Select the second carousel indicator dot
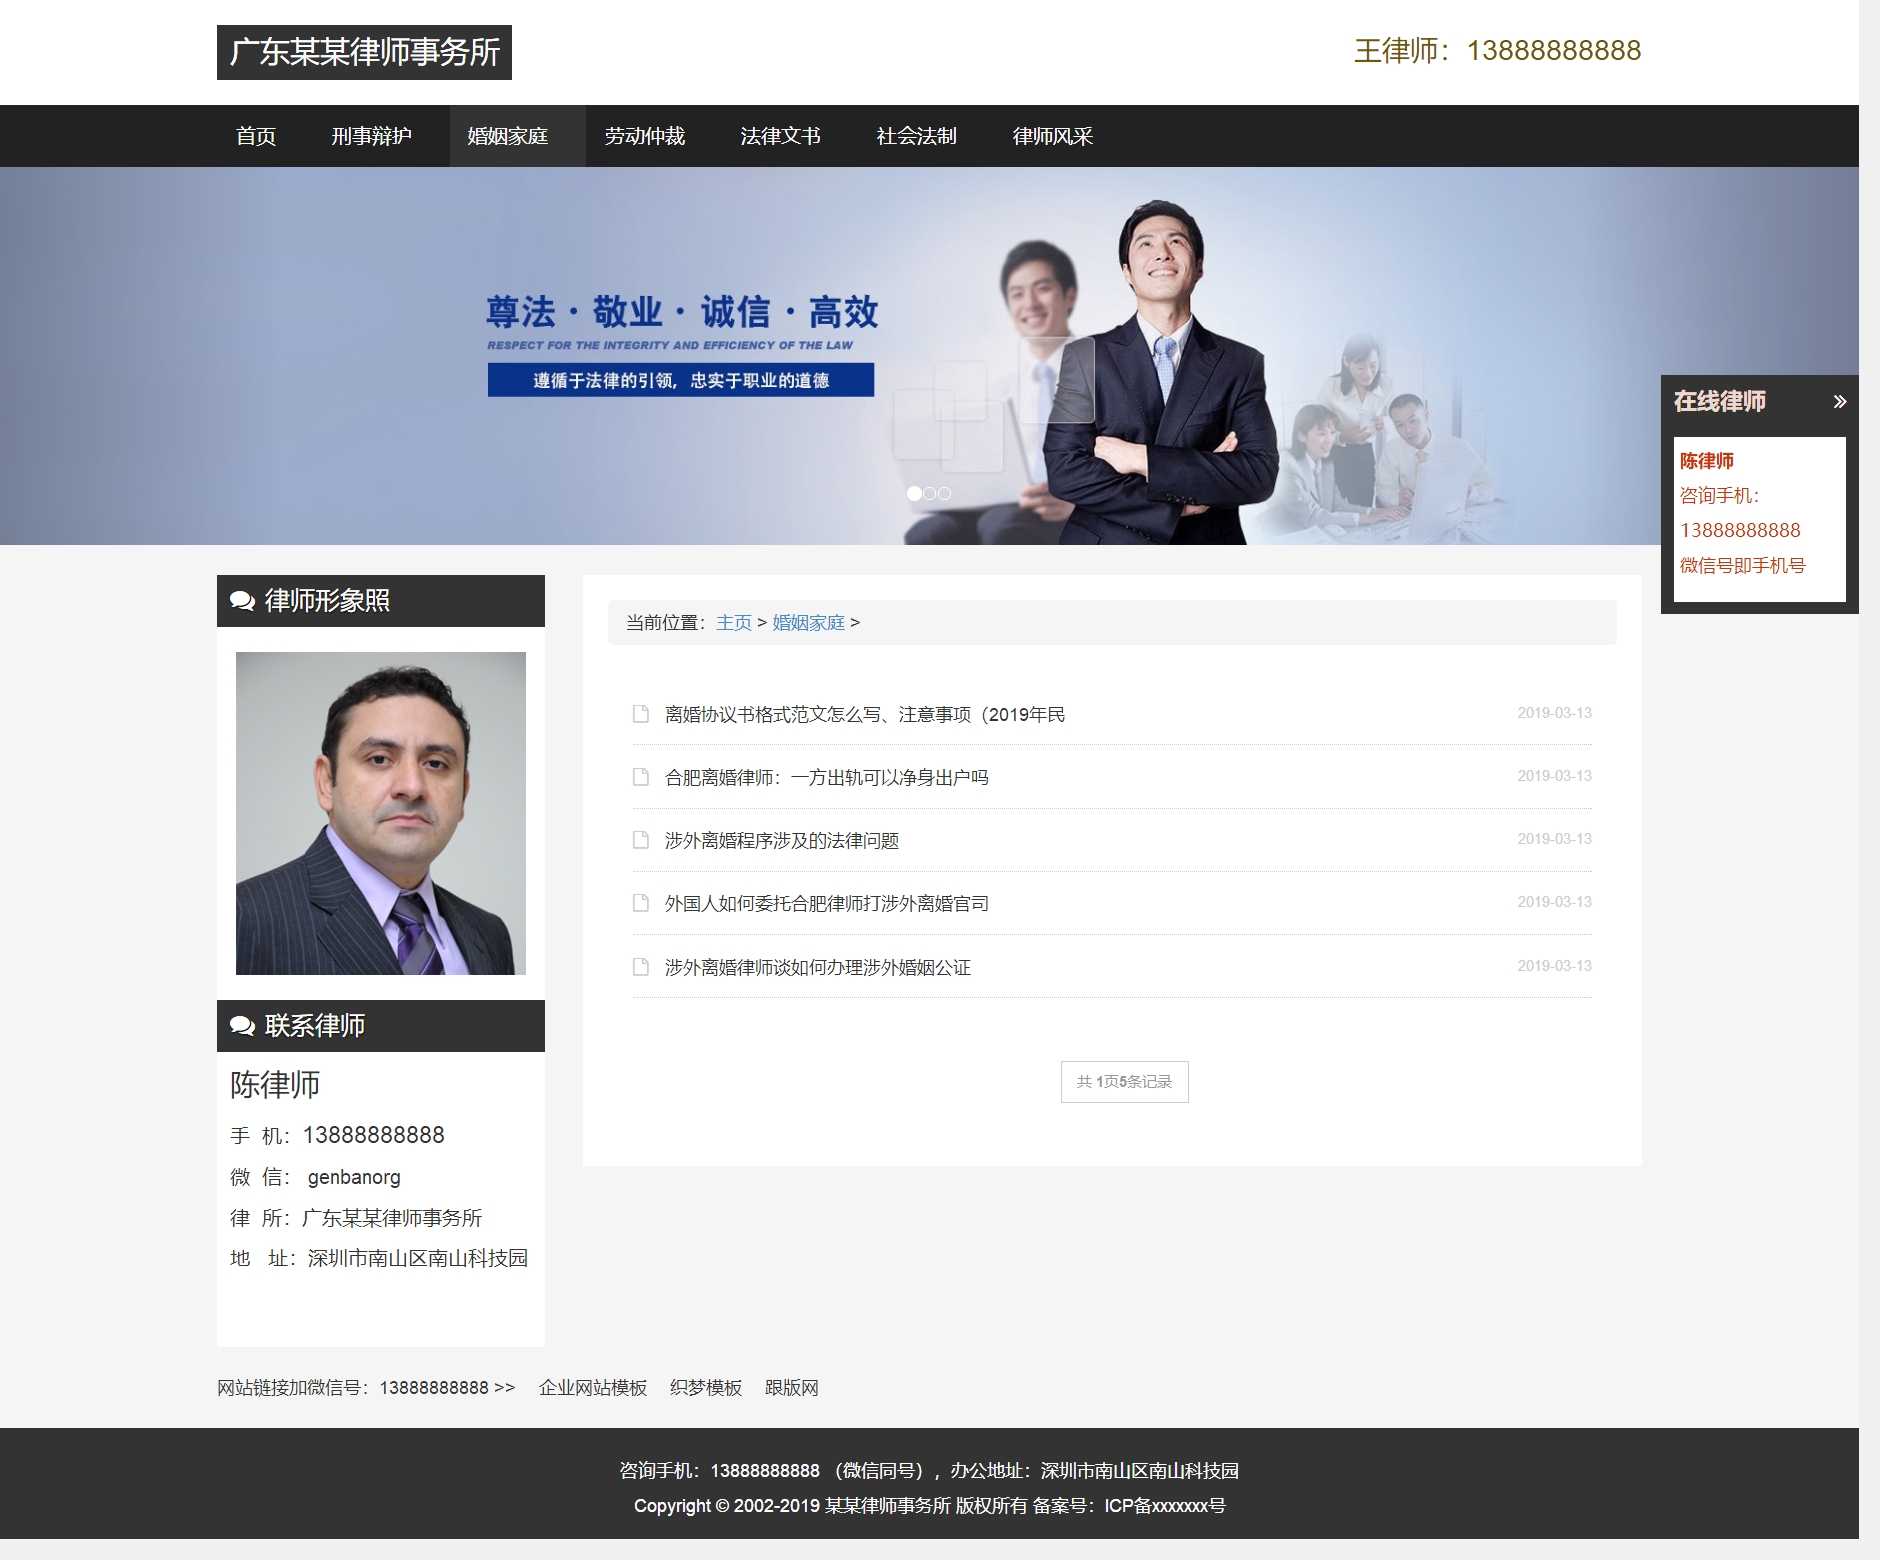The height and width of the screenshot is (1560, 1880). point(928,492)
